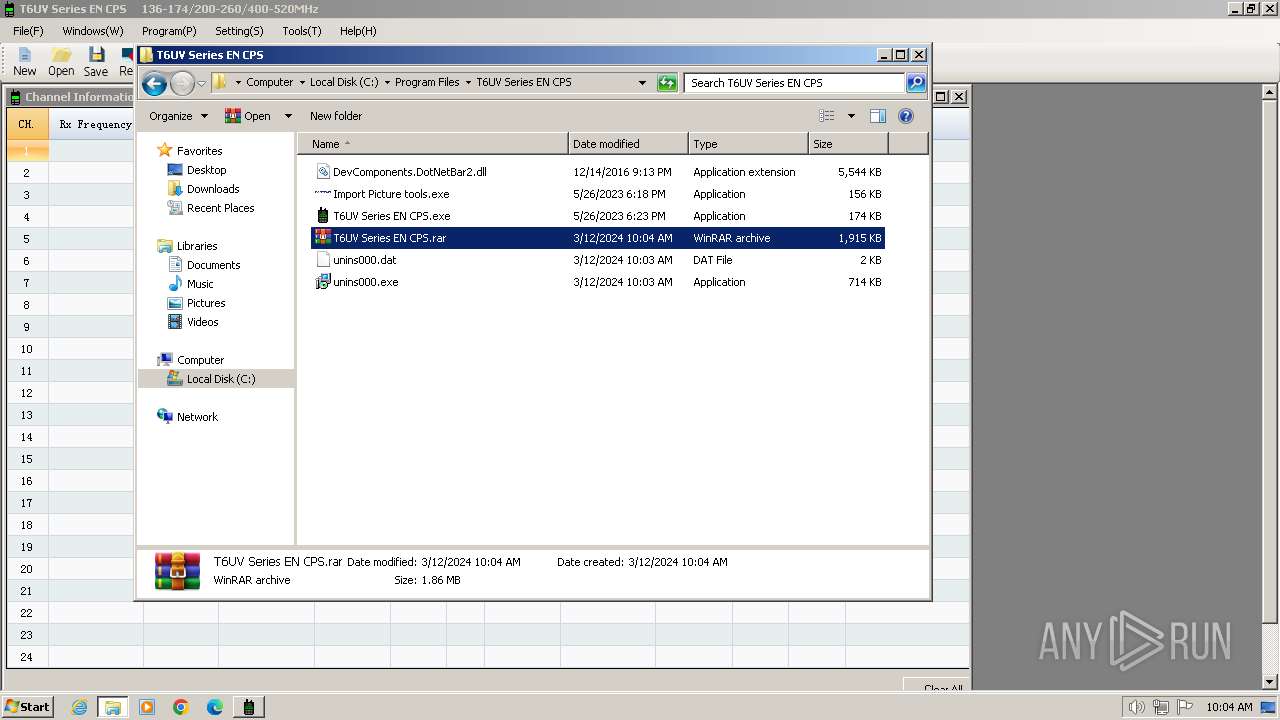This screenshot has width=1280, height=720.
Task: Open Windows(W) menu
Action: click(x=93, y=31)
